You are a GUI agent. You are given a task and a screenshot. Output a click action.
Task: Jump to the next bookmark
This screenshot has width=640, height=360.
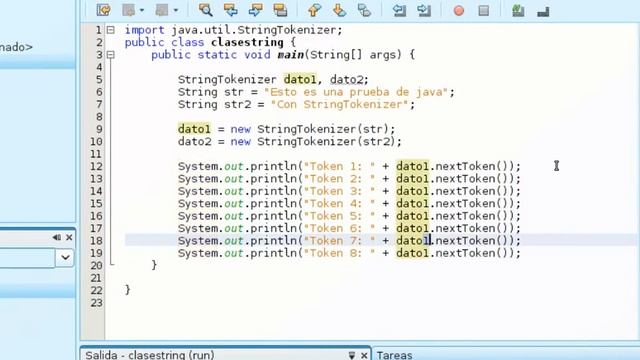pyautogui.click(x=339, y=10)
